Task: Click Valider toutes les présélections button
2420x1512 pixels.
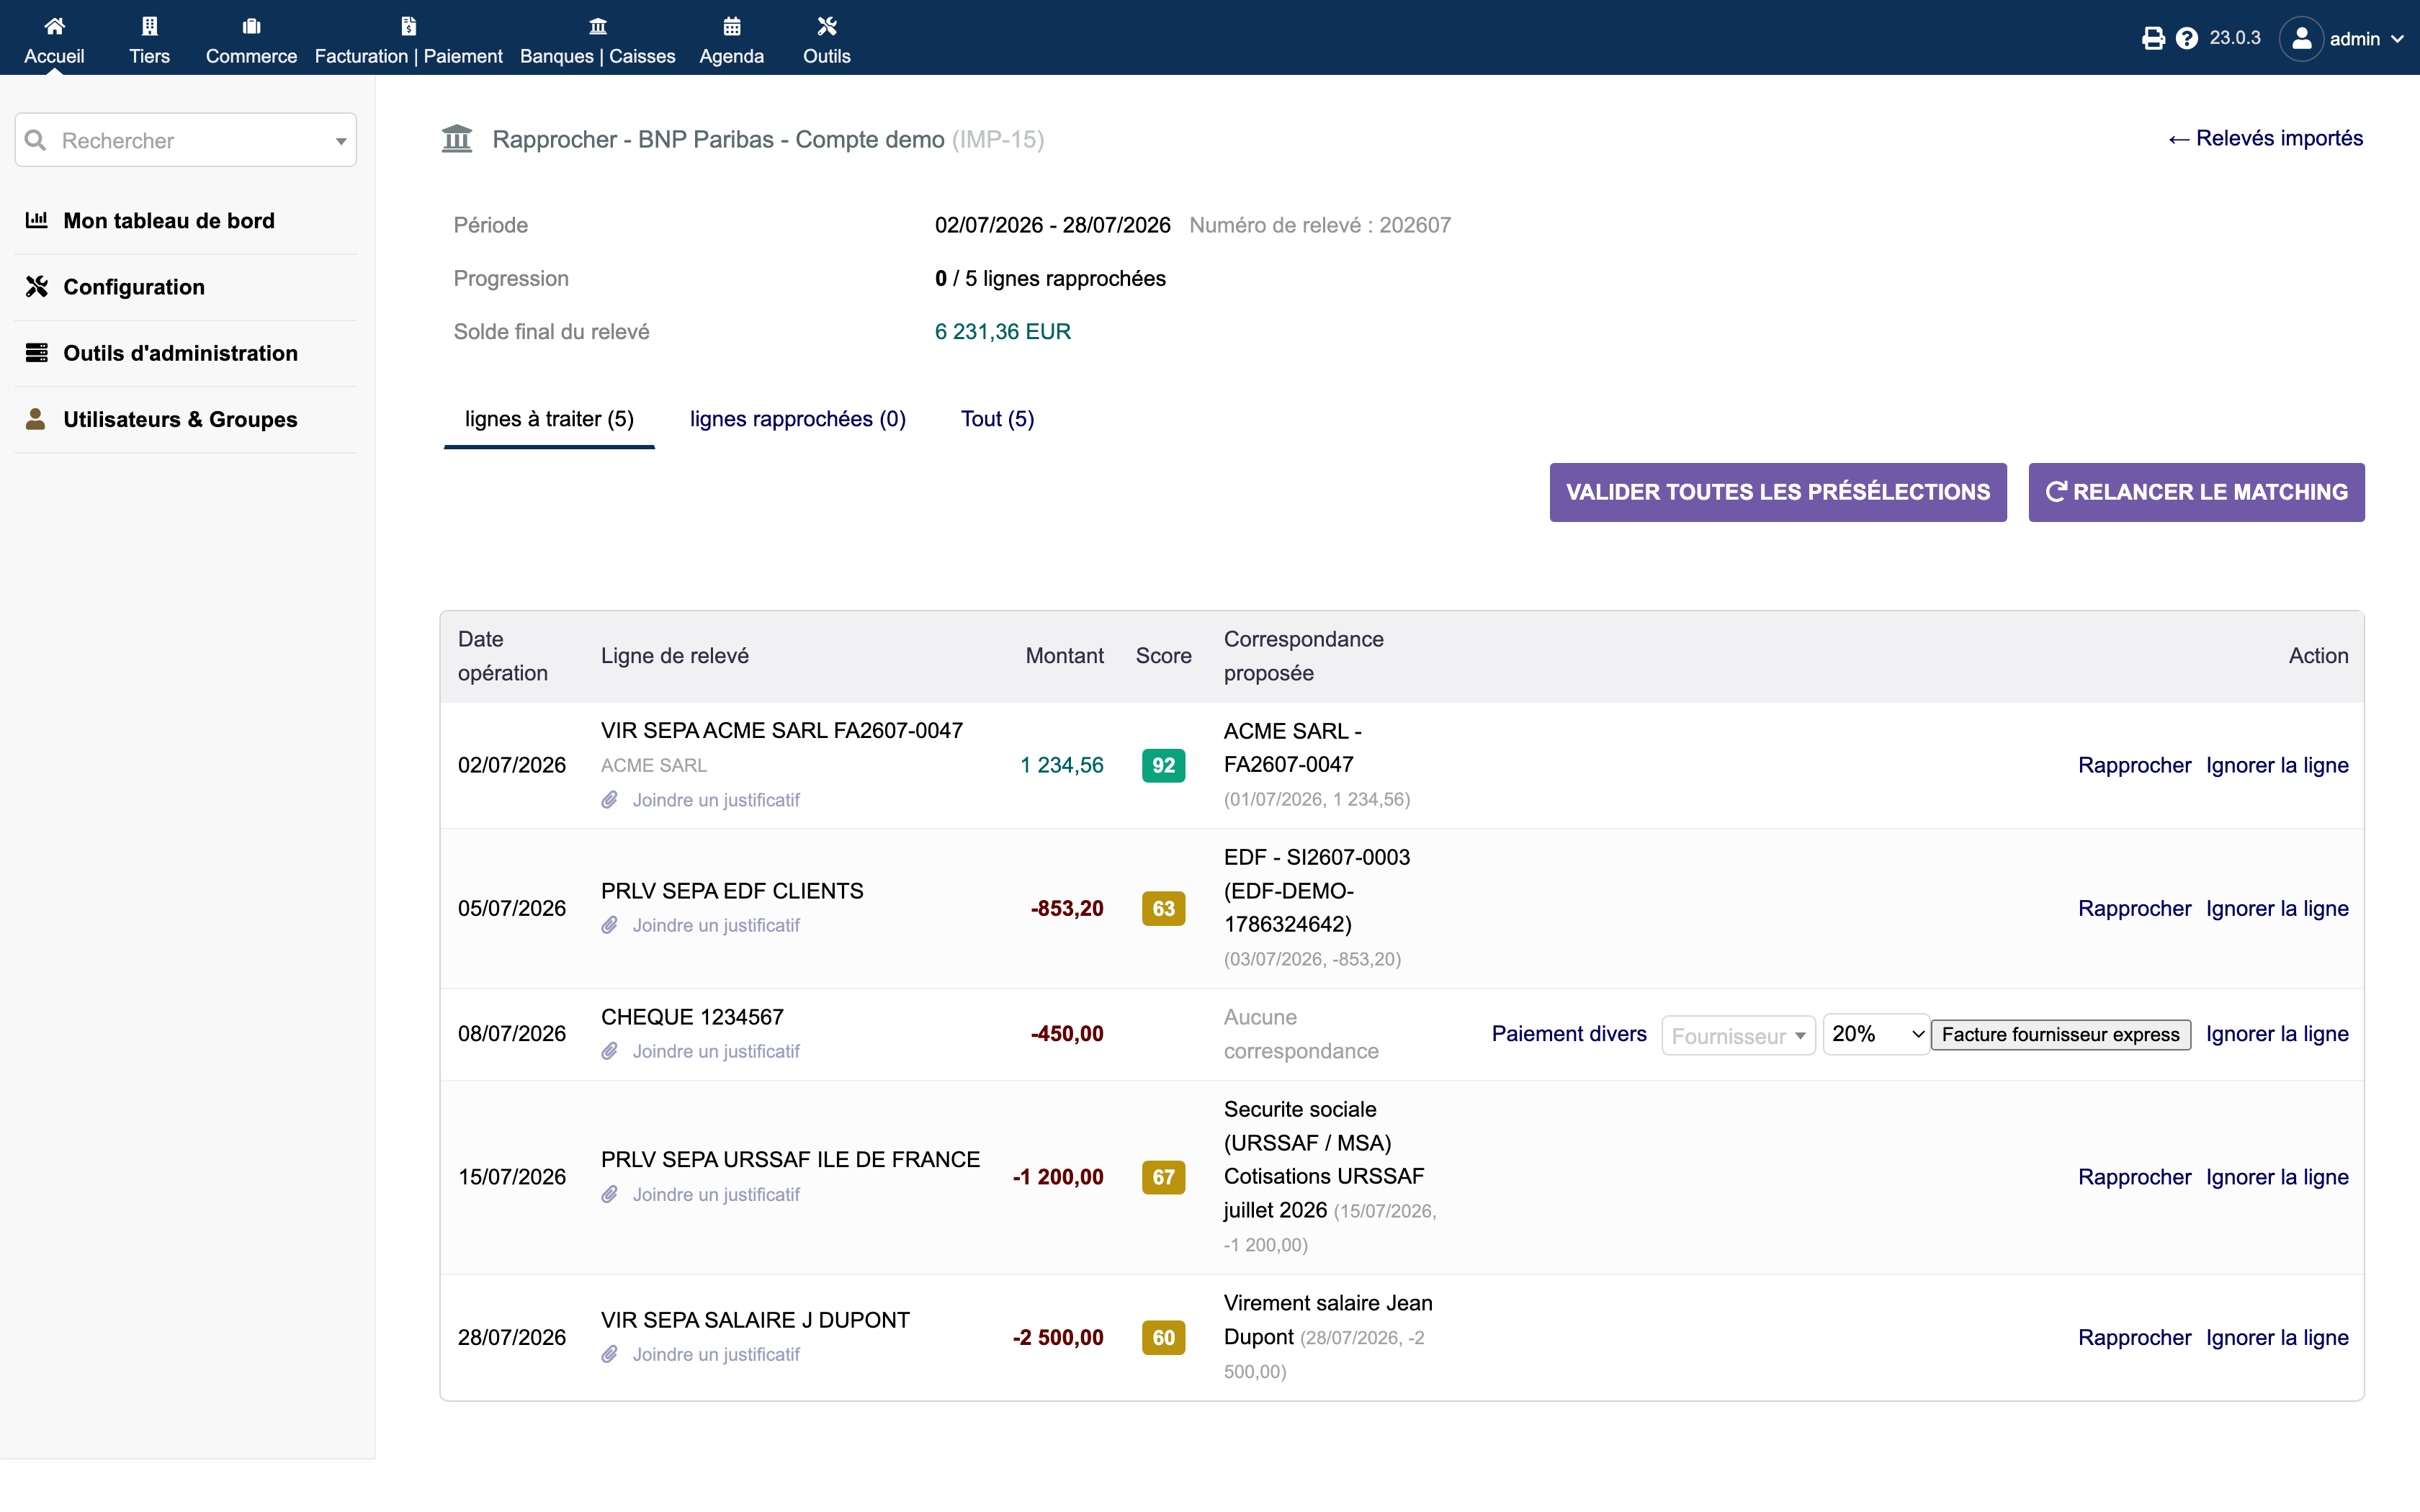Action: coord(1778,492)
